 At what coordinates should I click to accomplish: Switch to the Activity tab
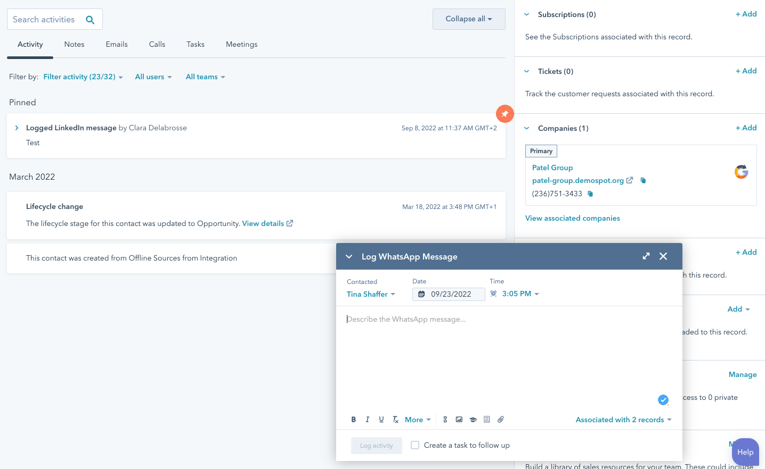coord(30,44)
